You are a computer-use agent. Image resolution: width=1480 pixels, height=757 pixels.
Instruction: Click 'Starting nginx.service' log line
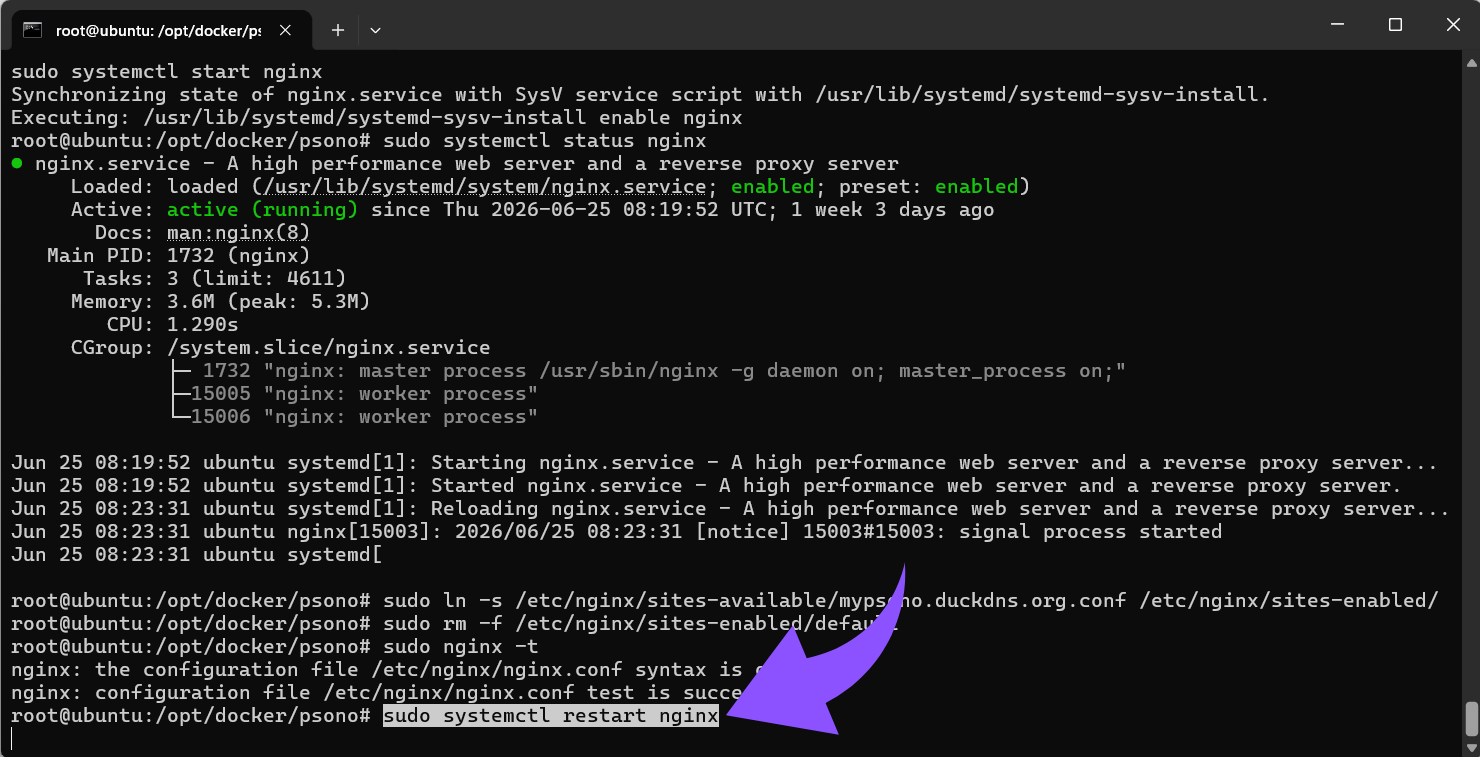pos(724,463)
